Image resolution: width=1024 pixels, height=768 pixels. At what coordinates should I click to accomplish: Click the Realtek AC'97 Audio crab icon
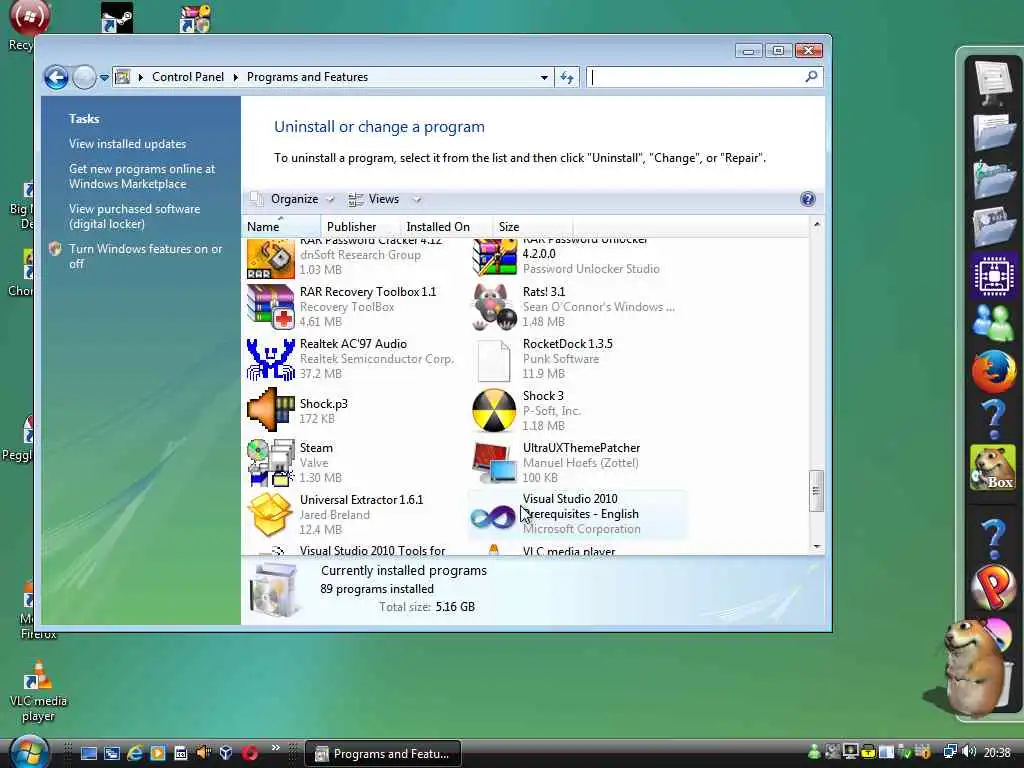click(x=270, y=359)
